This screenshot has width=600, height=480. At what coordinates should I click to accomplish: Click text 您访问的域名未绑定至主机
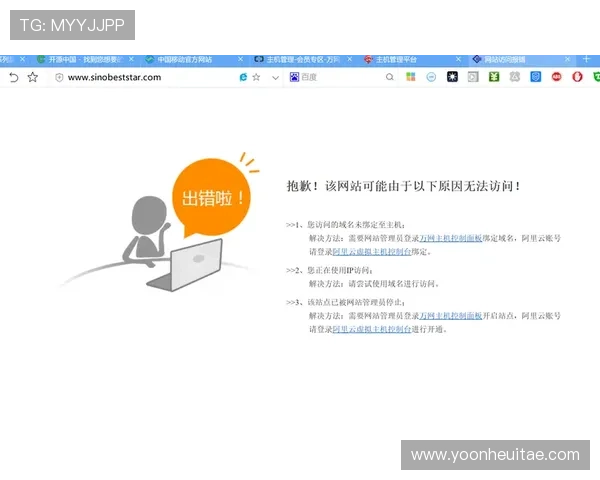[354, 225]
